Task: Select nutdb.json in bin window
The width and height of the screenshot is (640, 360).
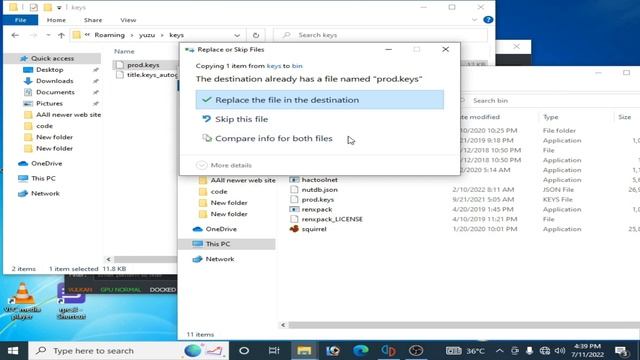Action: click(320, 189)
